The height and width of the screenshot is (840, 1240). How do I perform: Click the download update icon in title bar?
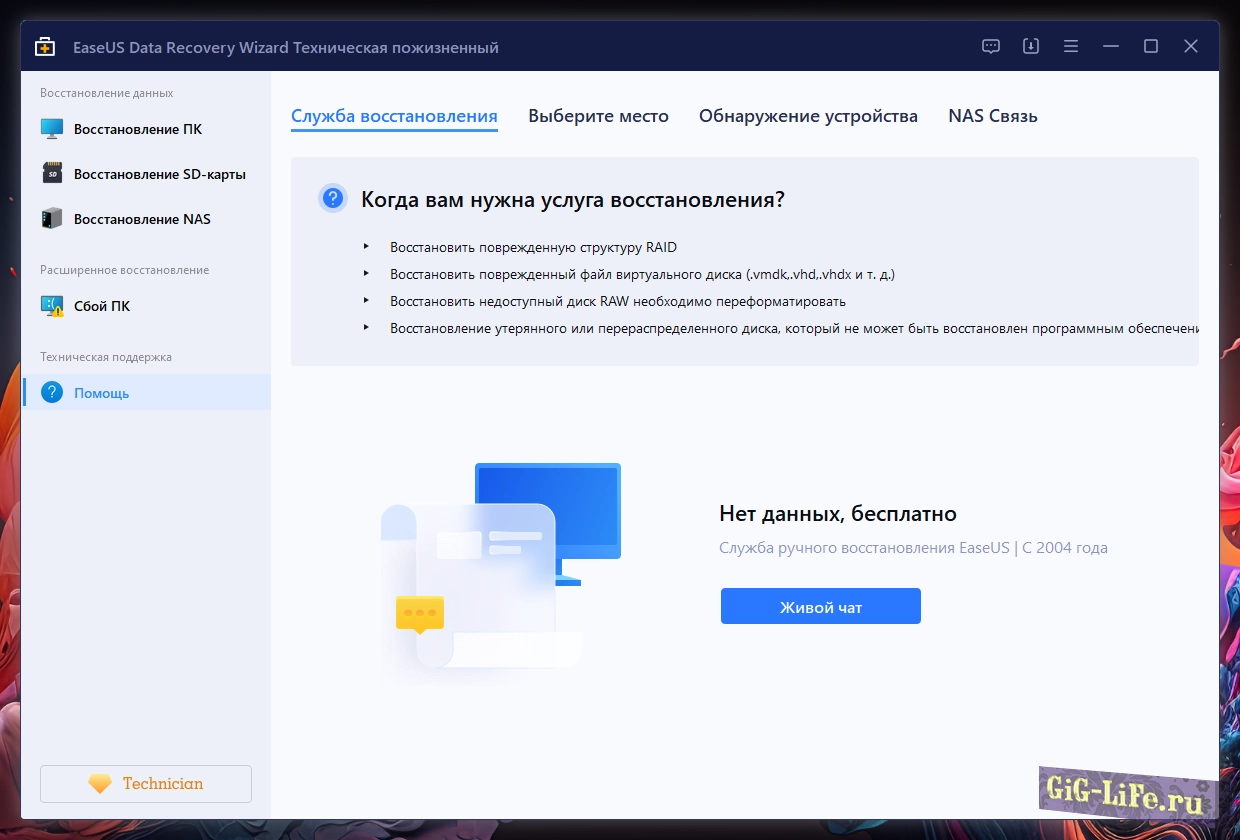coord(1031,46)
